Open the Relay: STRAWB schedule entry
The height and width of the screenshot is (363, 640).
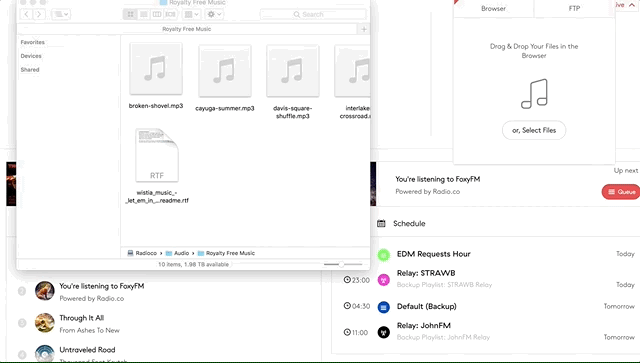coord(426,273)
